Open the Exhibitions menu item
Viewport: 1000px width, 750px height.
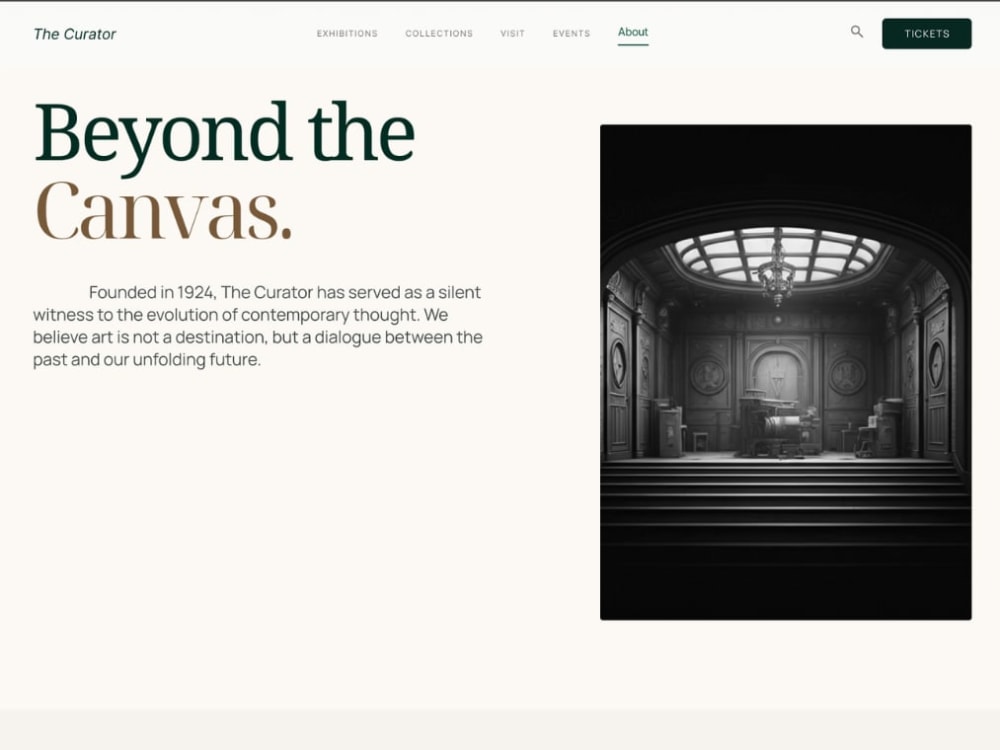click(x=347, y=33)
